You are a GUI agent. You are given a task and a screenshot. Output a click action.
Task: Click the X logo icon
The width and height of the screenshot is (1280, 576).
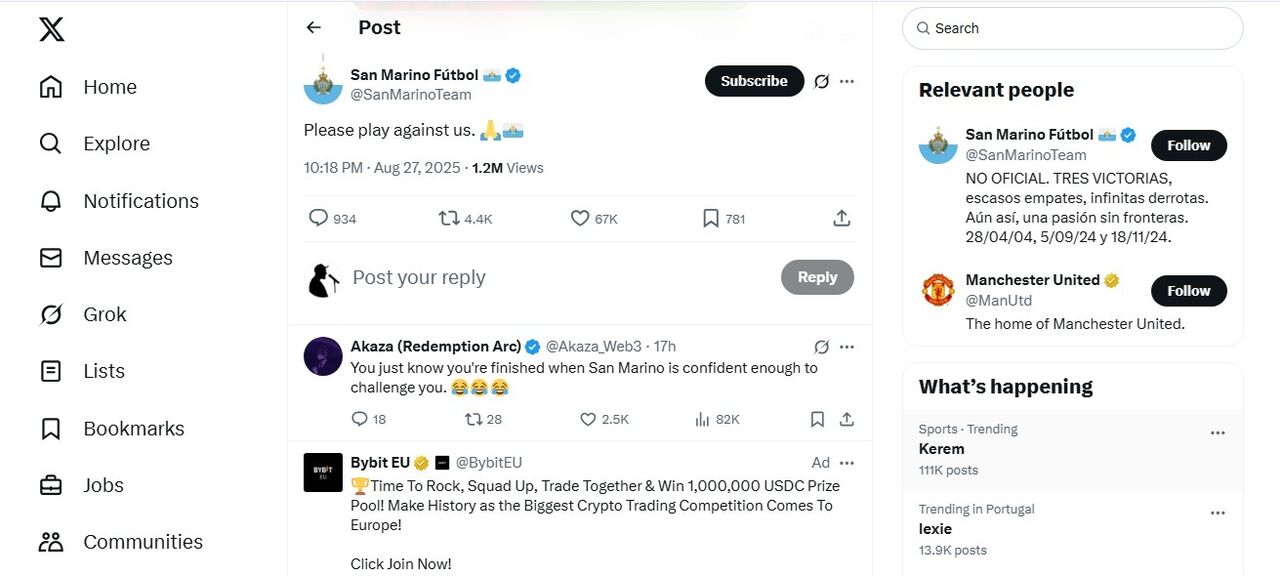pos(52,29)
